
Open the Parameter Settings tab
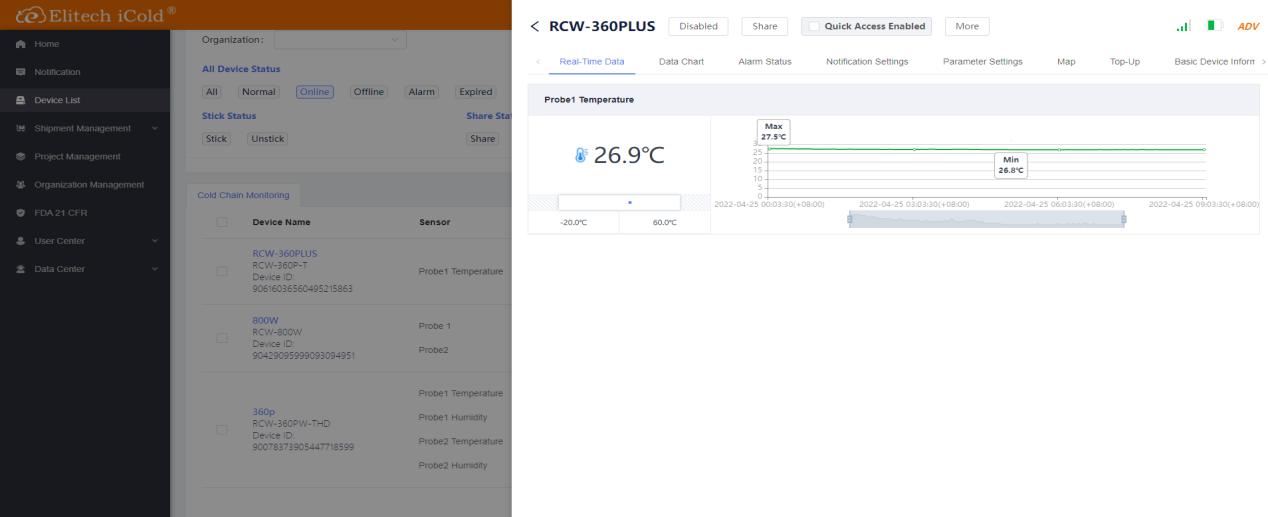[x=982, y=62]
